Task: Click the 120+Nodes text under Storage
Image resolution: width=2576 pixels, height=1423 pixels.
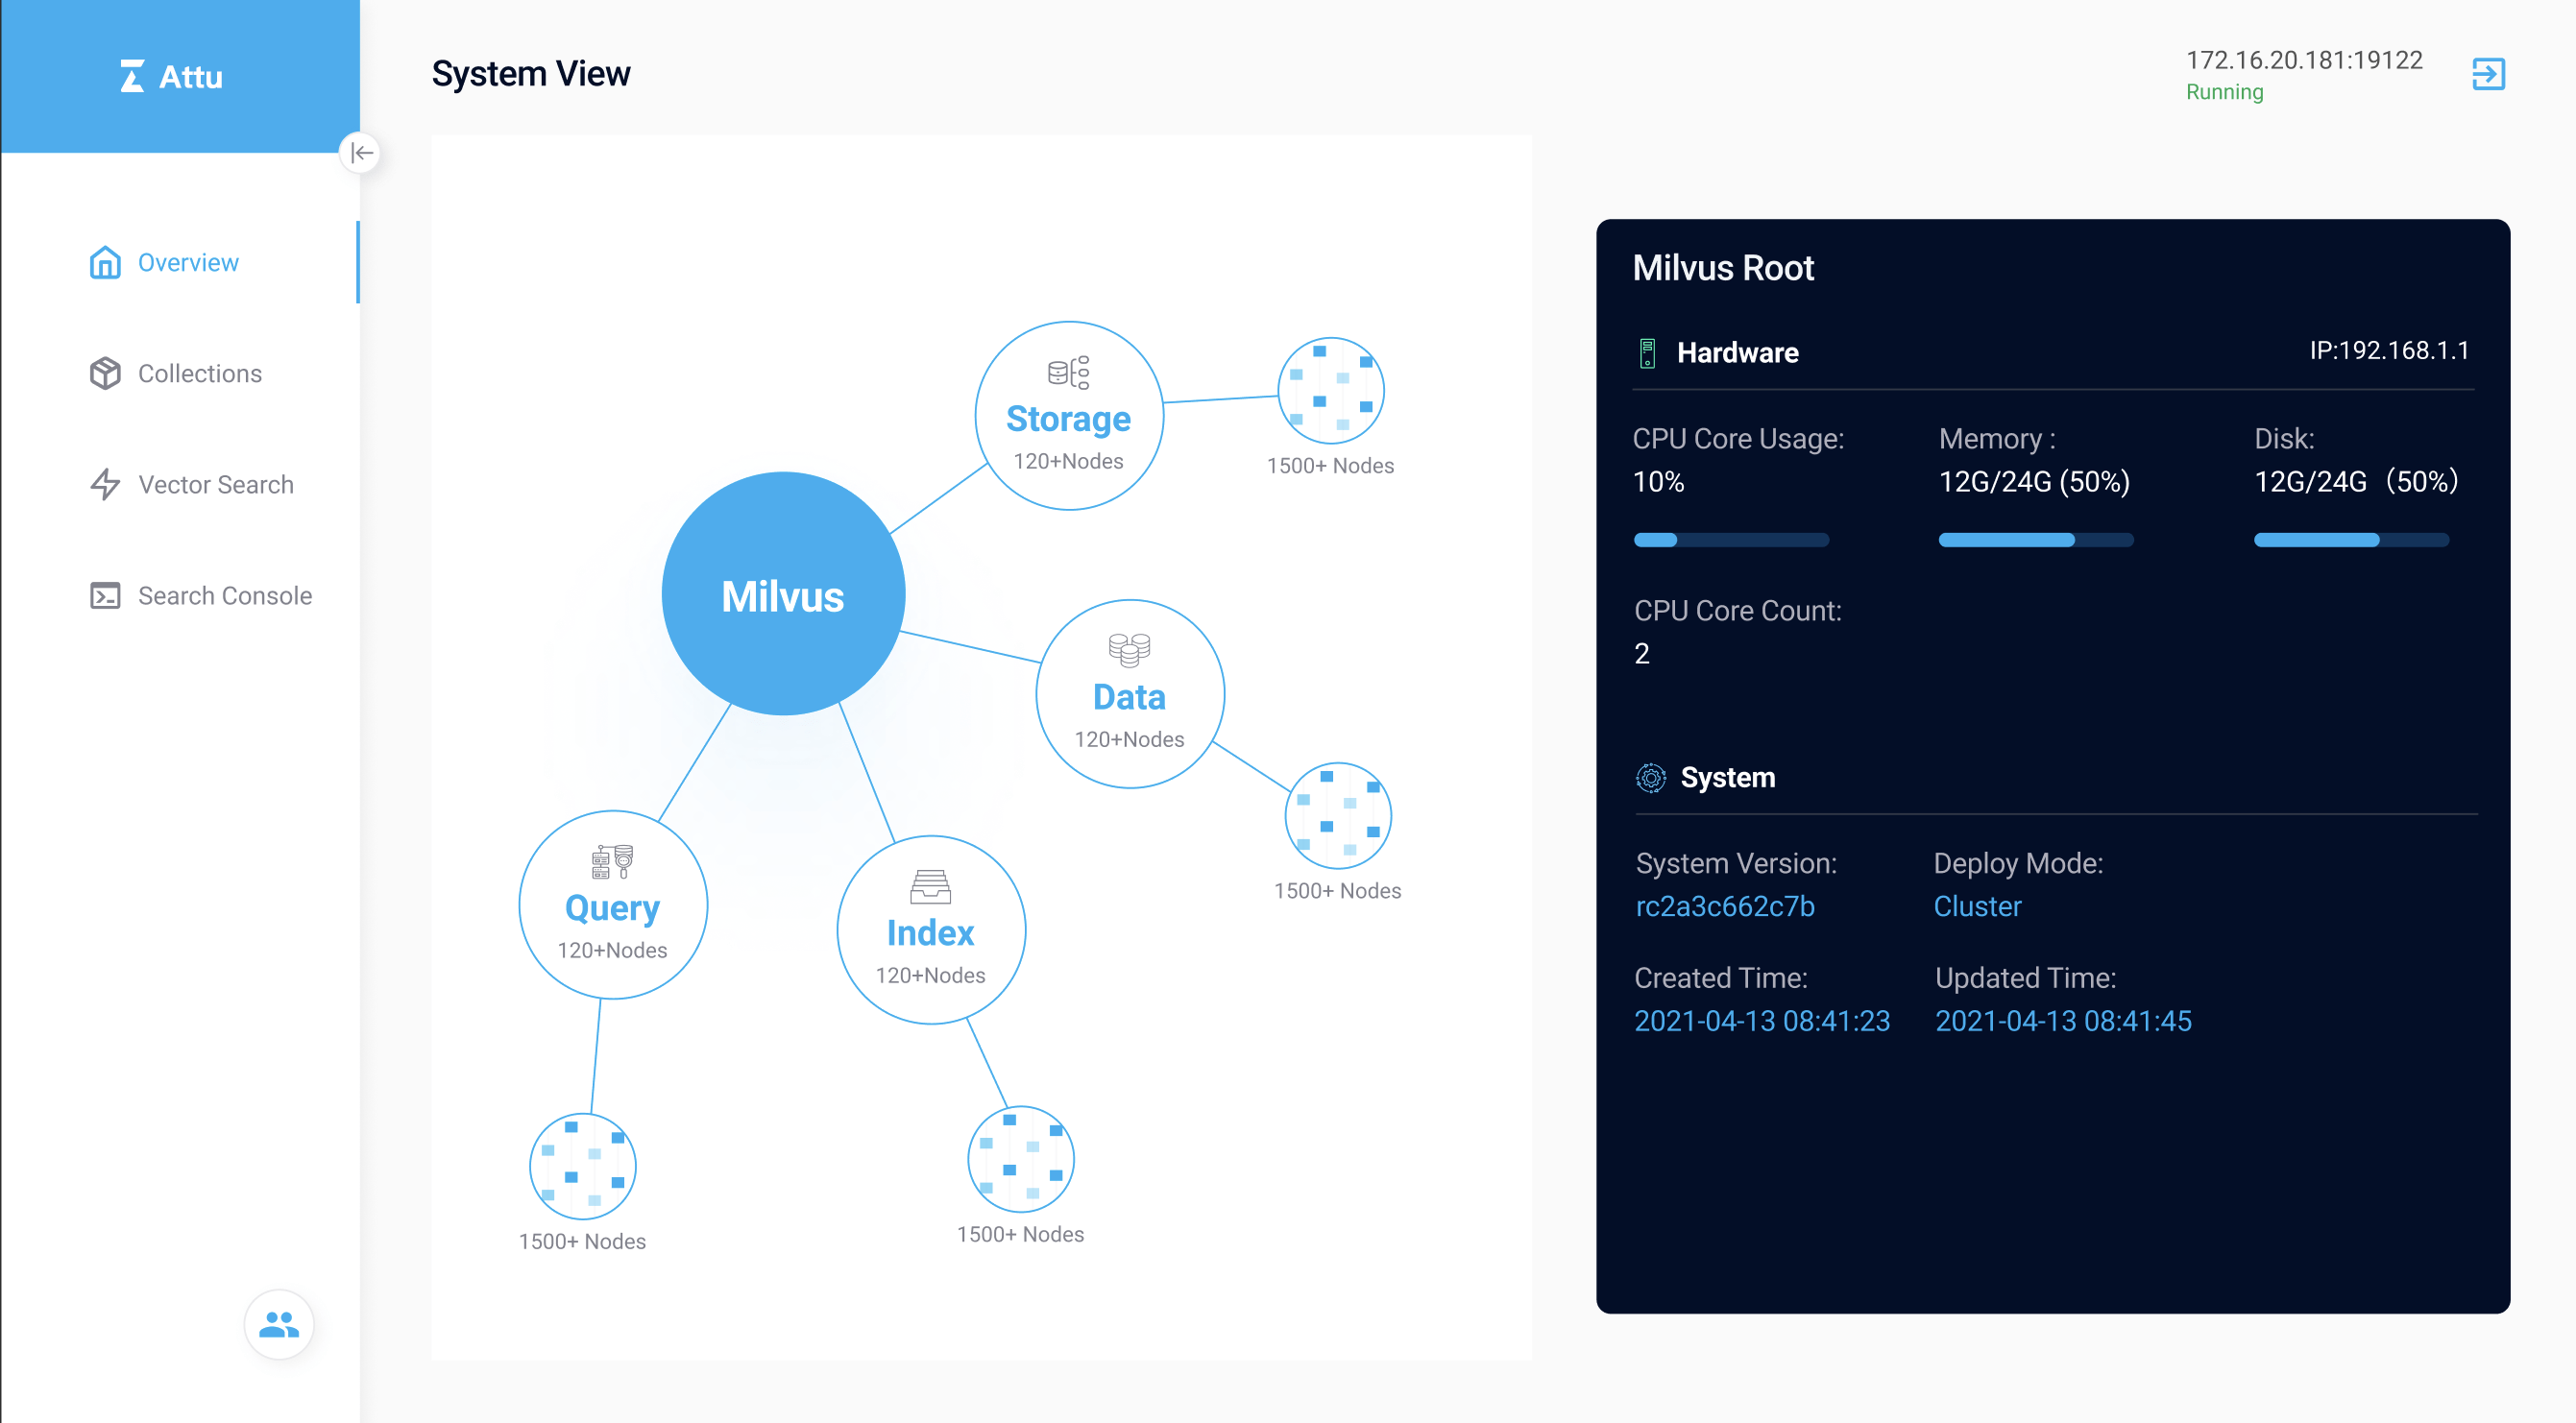Action: (1069, 461)
